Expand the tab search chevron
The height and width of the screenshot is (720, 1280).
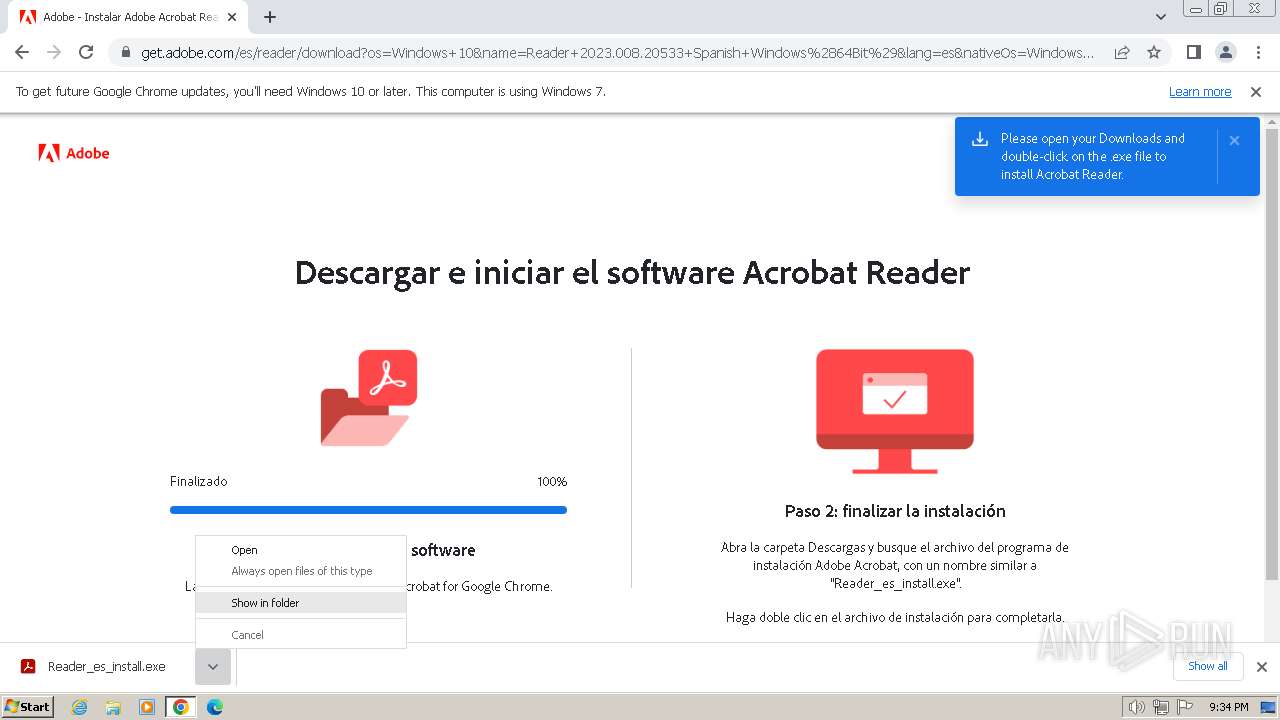(1161, 17)
